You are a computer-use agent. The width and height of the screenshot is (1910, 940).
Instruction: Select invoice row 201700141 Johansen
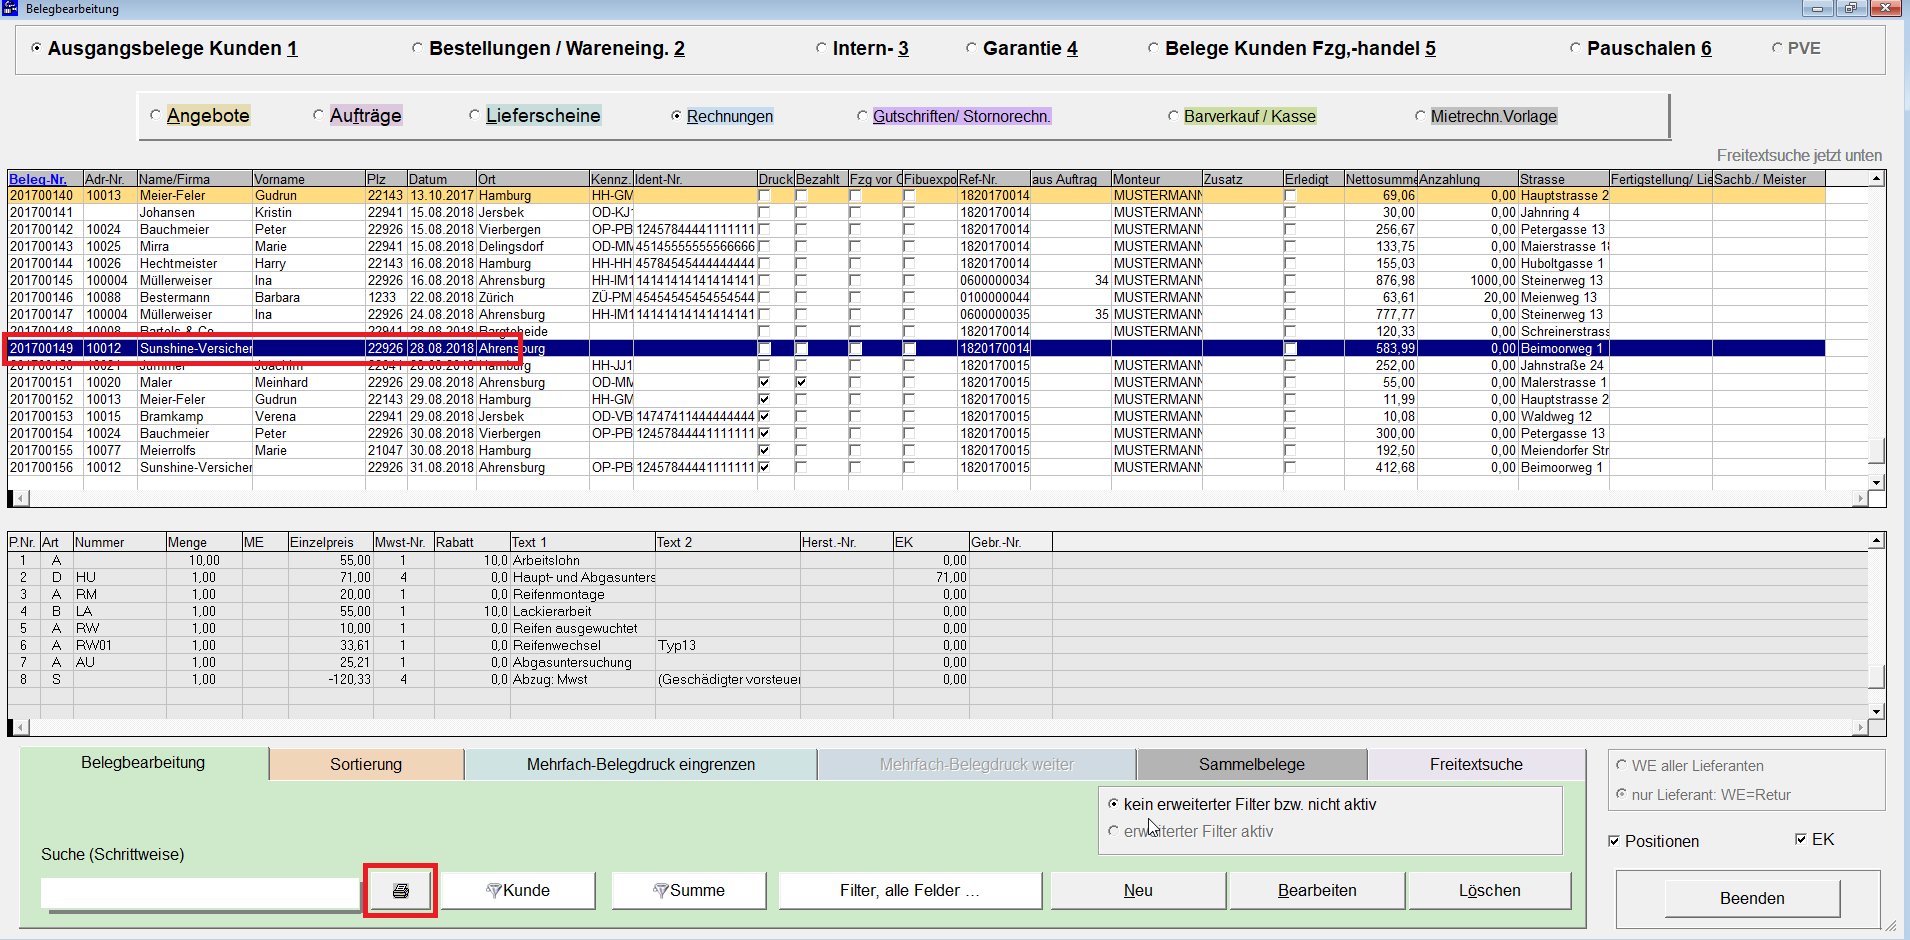point(916,213)
